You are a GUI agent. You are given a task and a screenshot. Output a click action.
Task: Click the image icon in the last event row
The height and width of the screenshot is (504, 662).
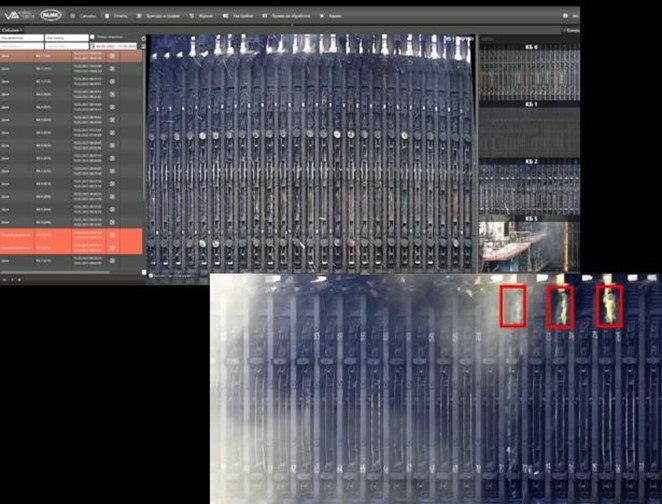[112, 260]
